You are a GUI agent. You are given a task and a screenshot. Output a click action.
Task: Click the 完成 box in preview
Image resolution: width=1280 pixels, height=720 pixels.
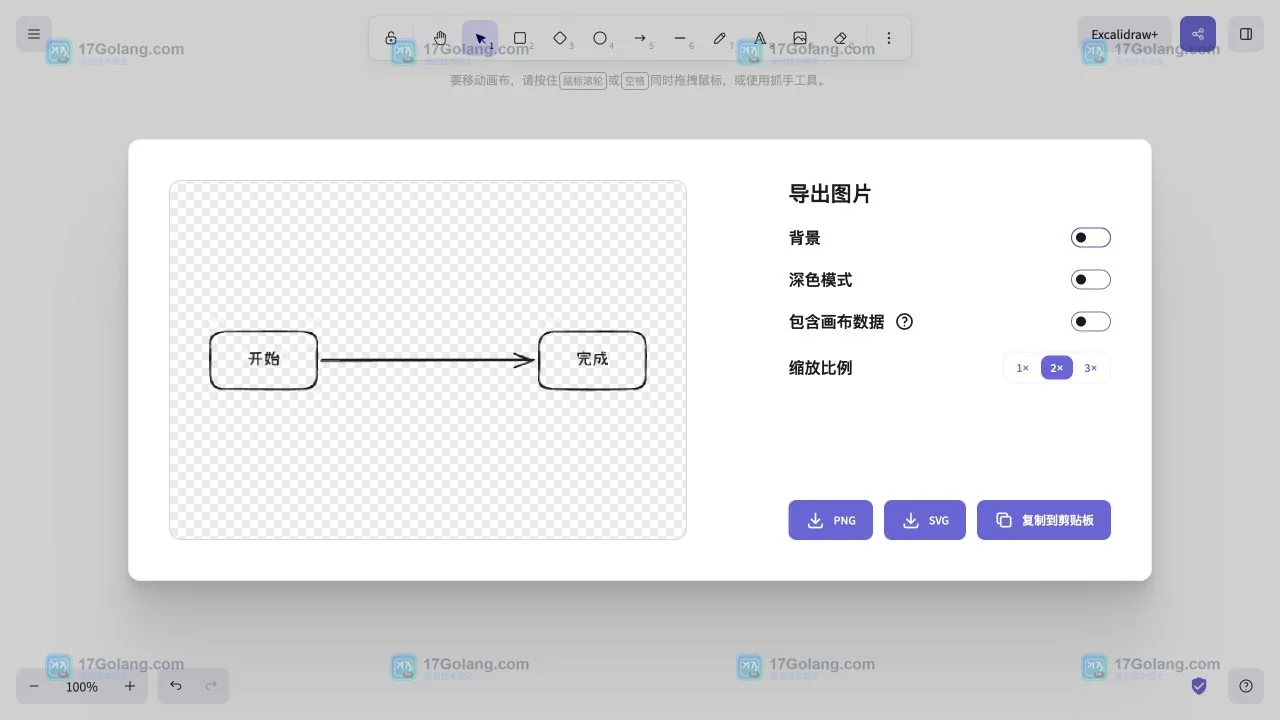click(592, 360)
